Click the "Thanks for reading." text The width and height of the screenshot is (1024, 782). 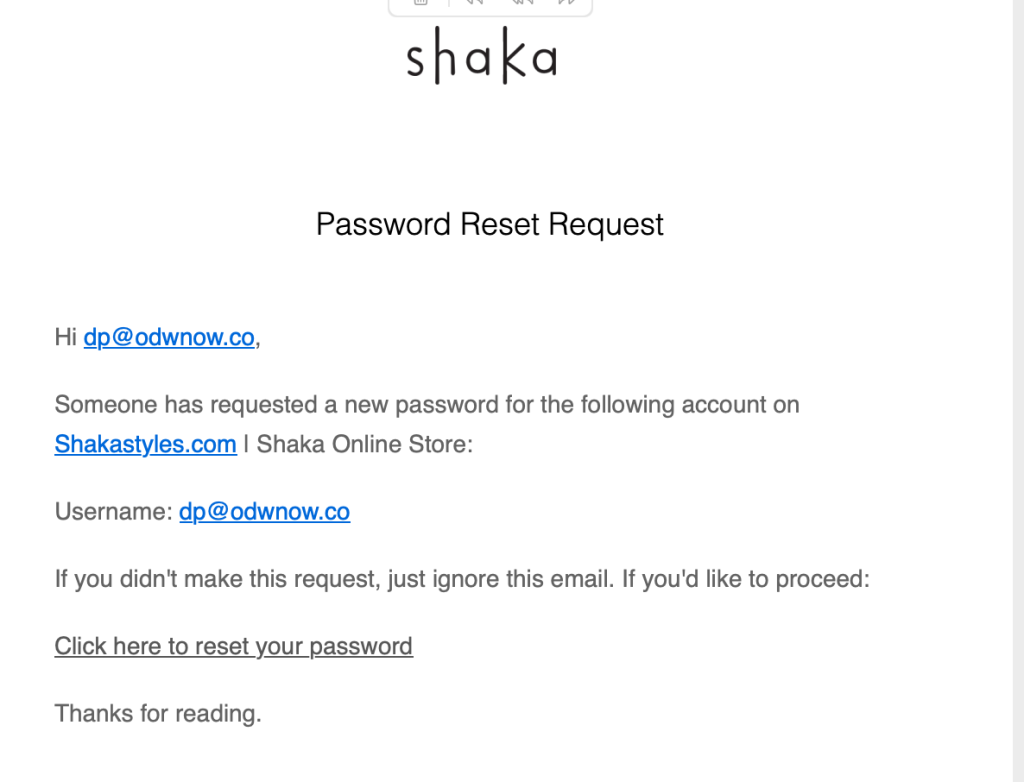(158, 714)
